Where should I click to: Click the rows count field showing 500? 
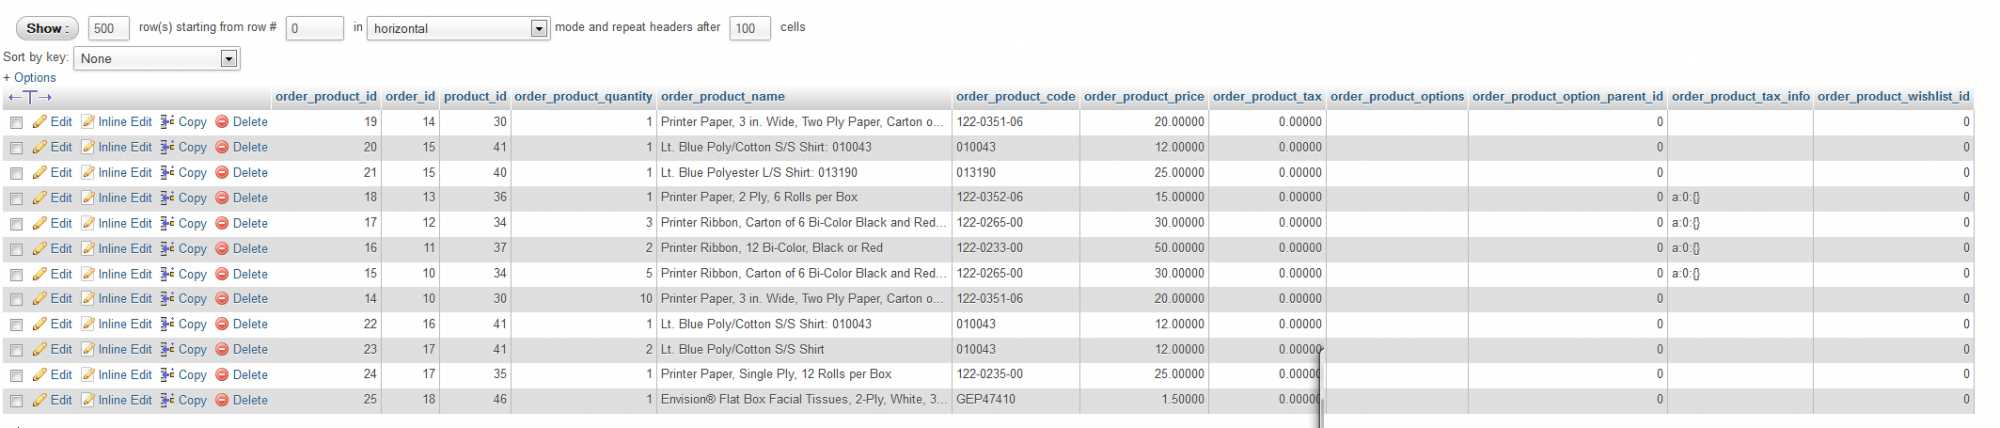click(x=109, y=29)
